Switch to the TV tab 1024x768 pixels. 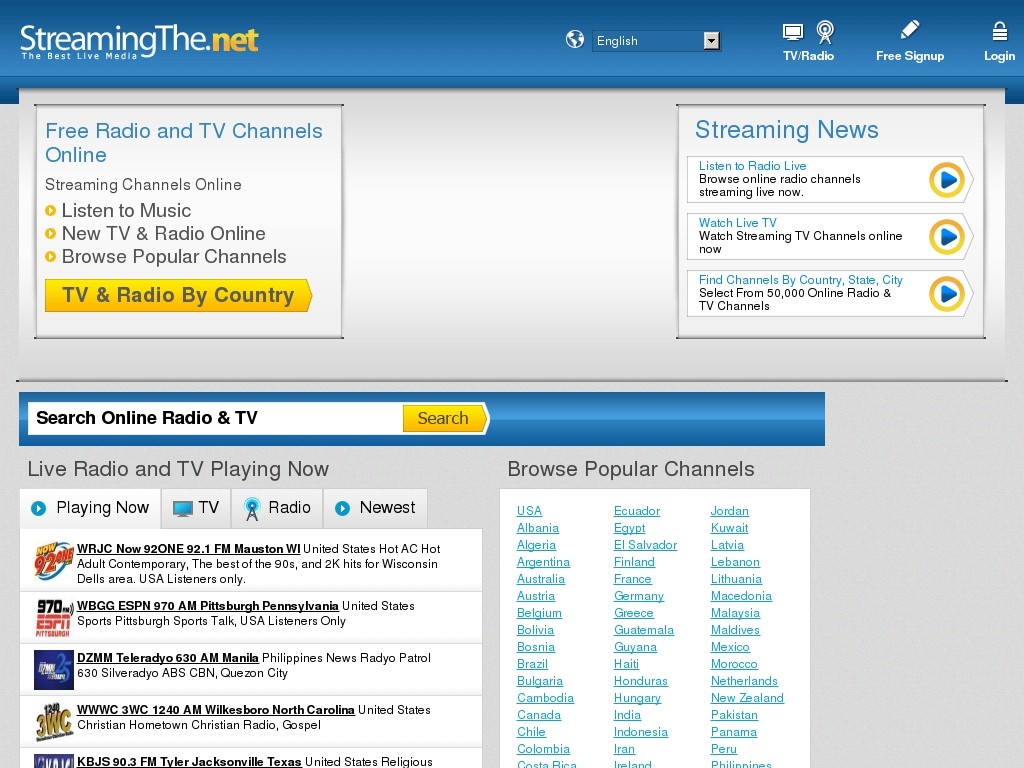pos(196,508)
